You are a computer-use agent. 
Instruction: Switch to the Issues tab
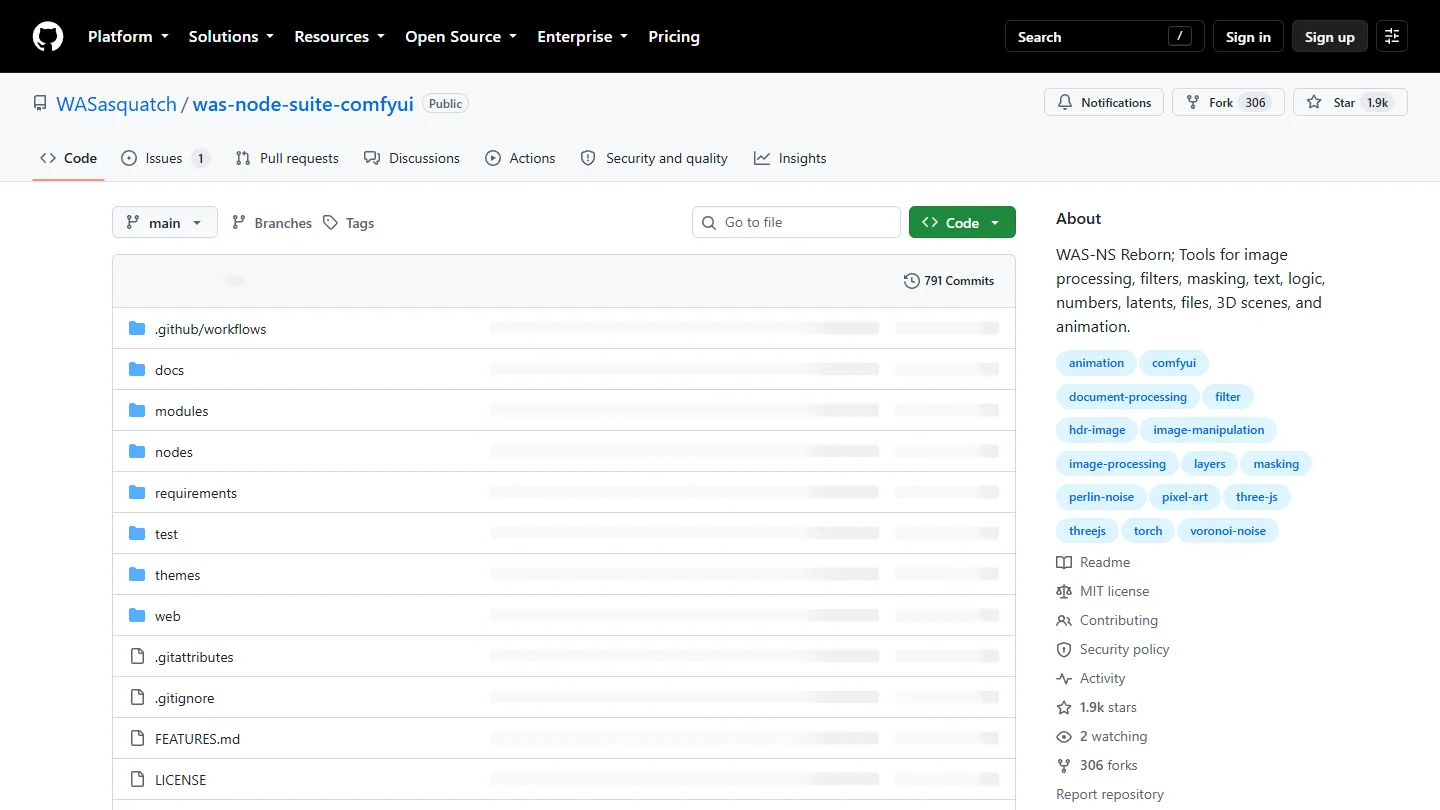pos(165,158)
